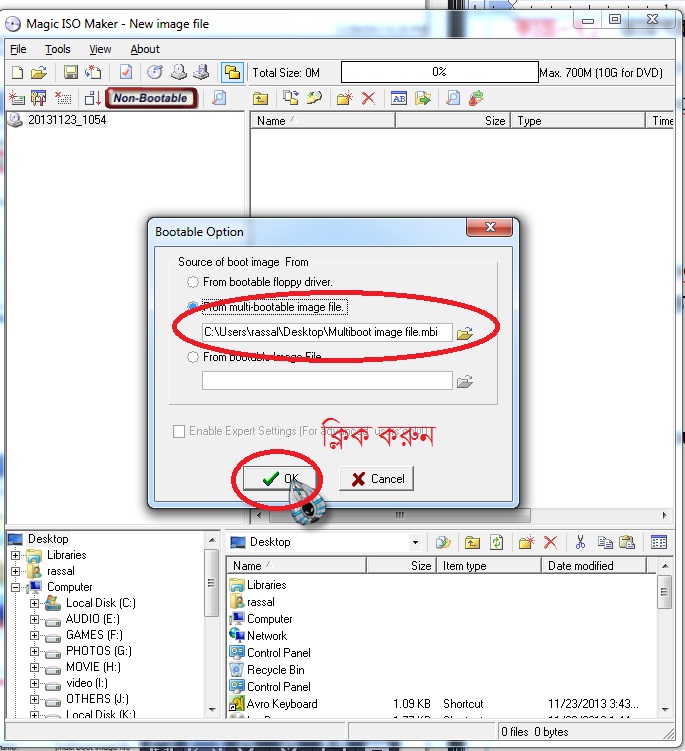The height and width of the screenshot is (751, 685).
Task: Expand the PHOTOS (G:) drive node
Action: tap(34, 651)
